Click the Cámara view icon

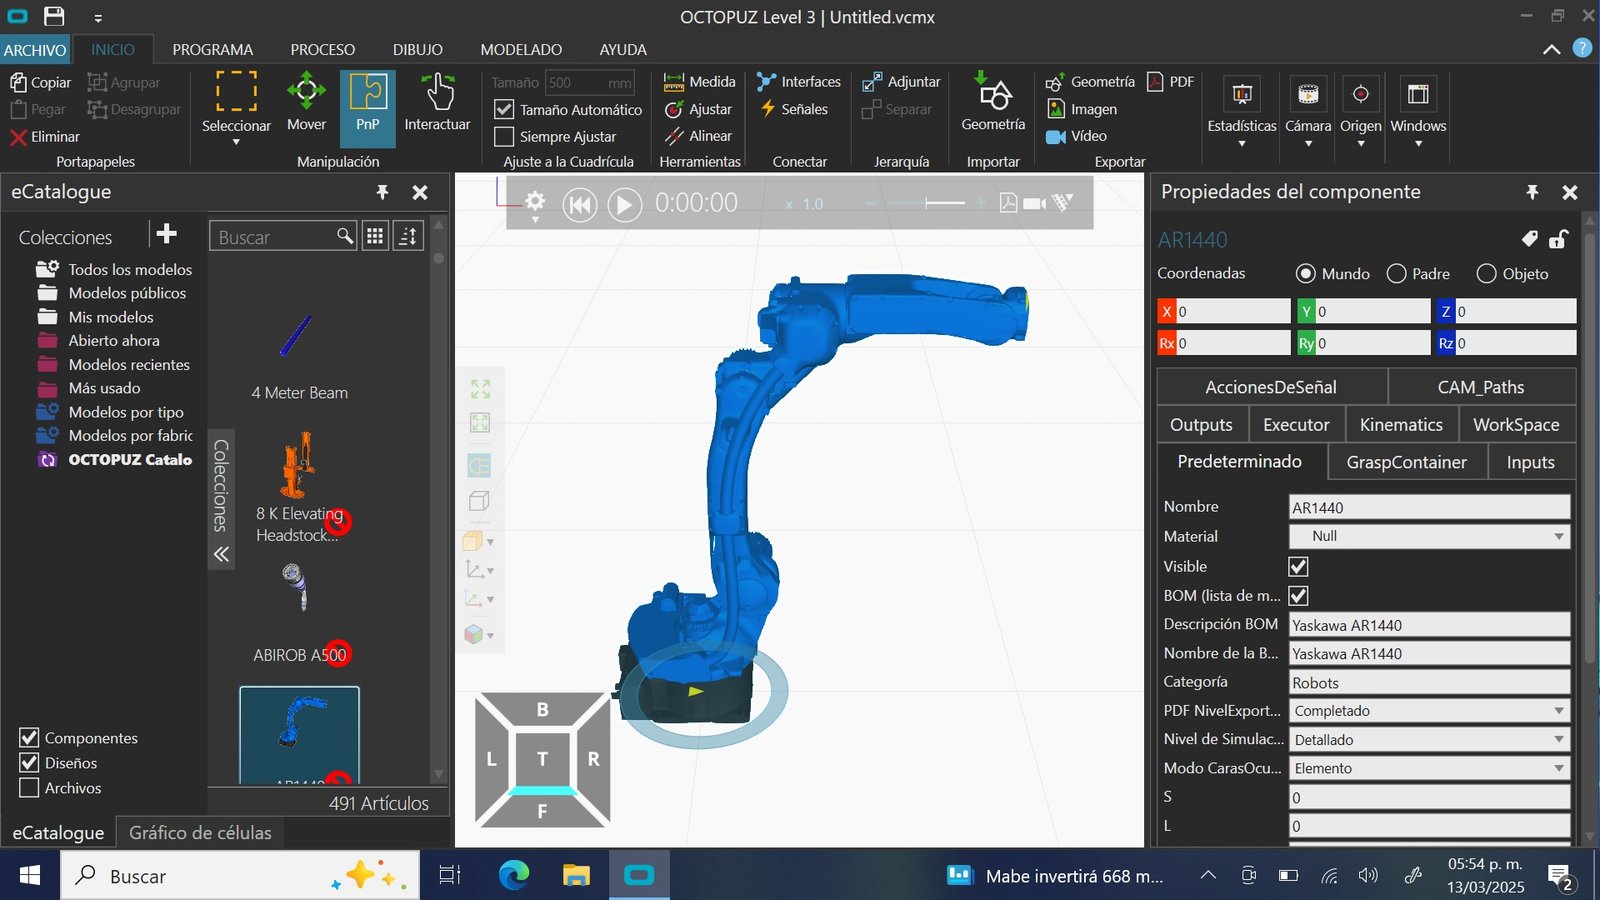point(1308,94)
